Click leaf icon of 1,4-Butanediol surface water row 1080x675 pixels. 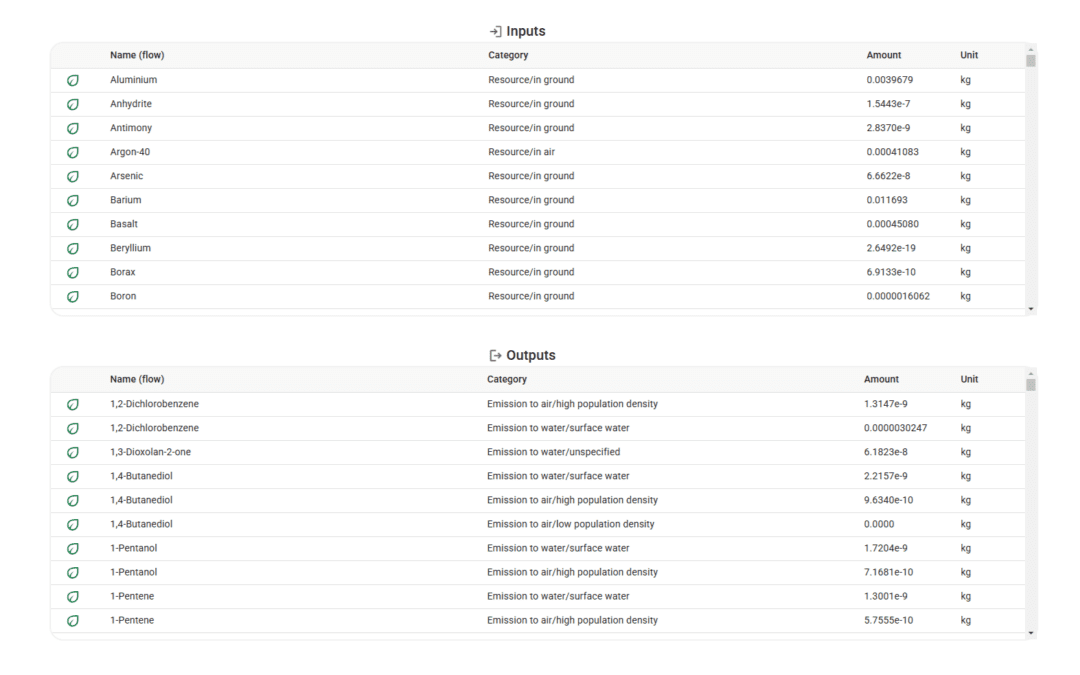[73, 476]
